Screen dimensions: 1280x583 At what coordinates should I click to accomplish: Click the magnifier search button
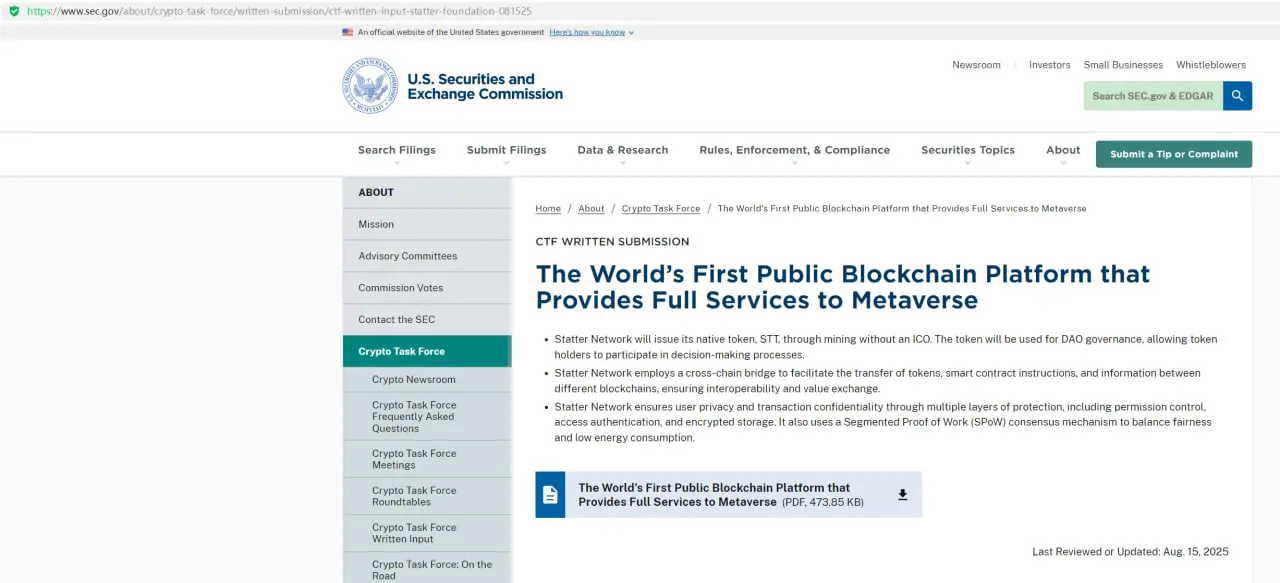click(1237, 96)
